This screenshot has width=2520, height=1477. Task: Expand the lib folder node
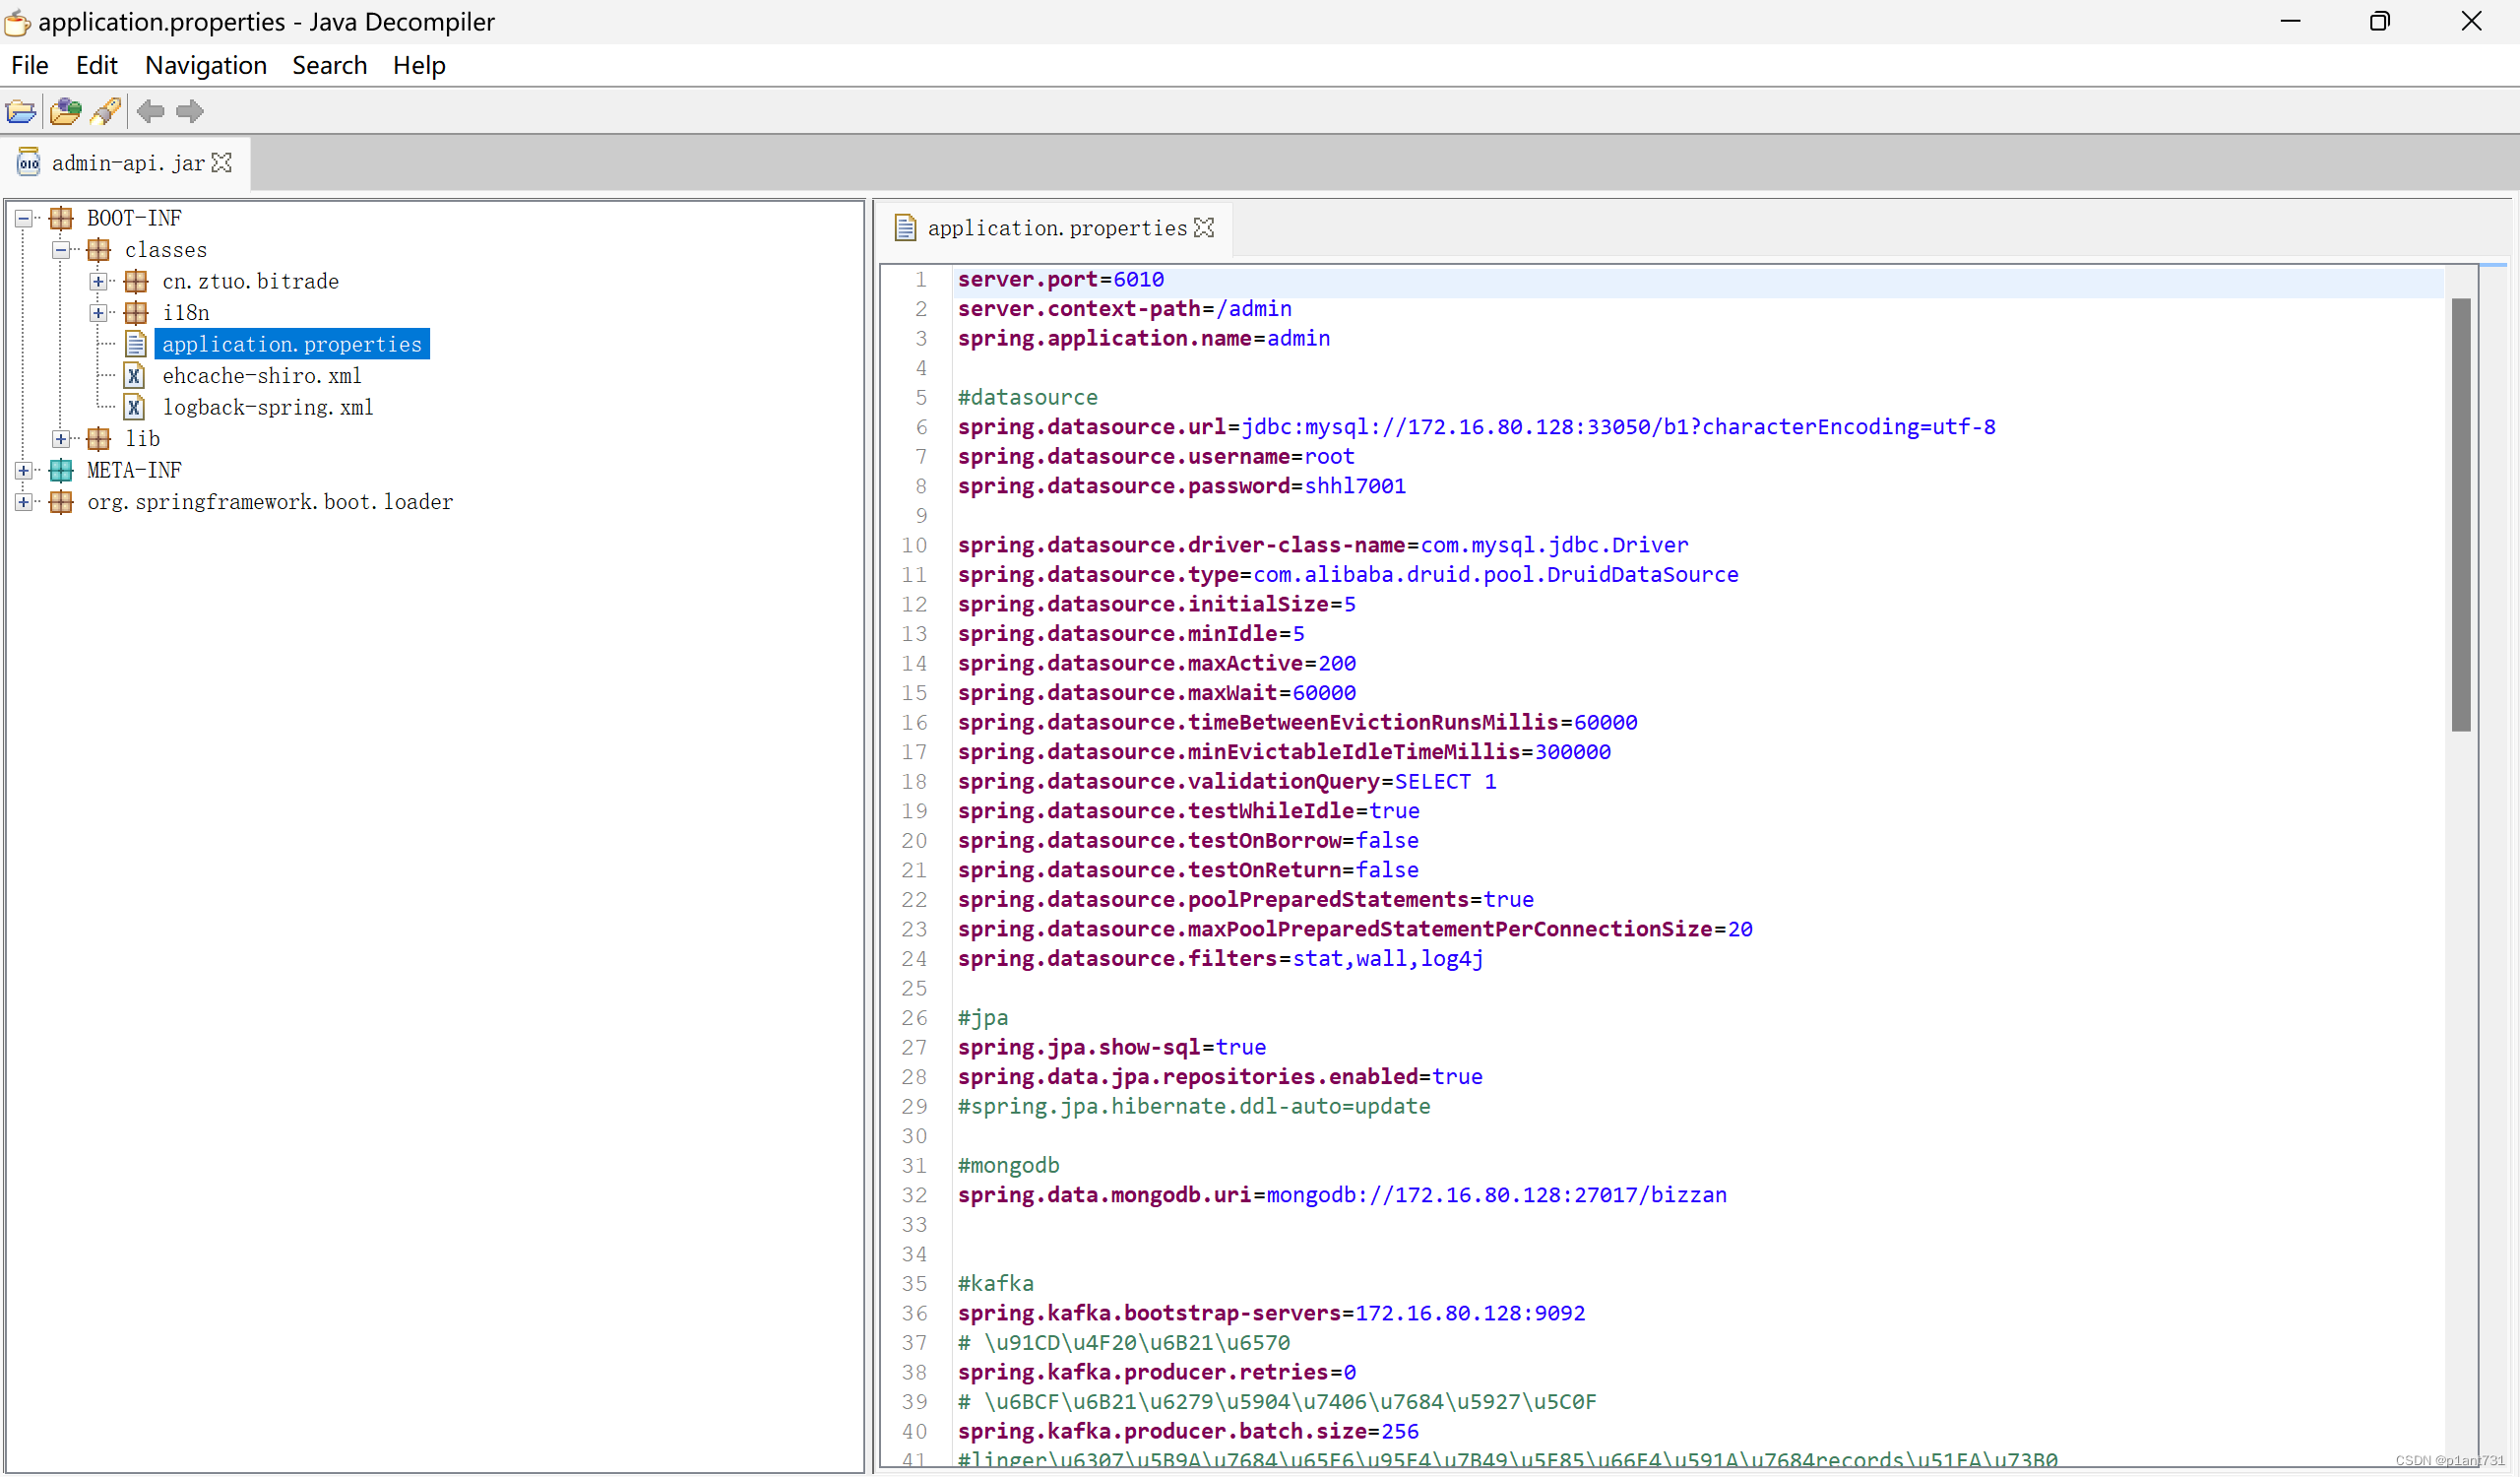coord(62,439)
